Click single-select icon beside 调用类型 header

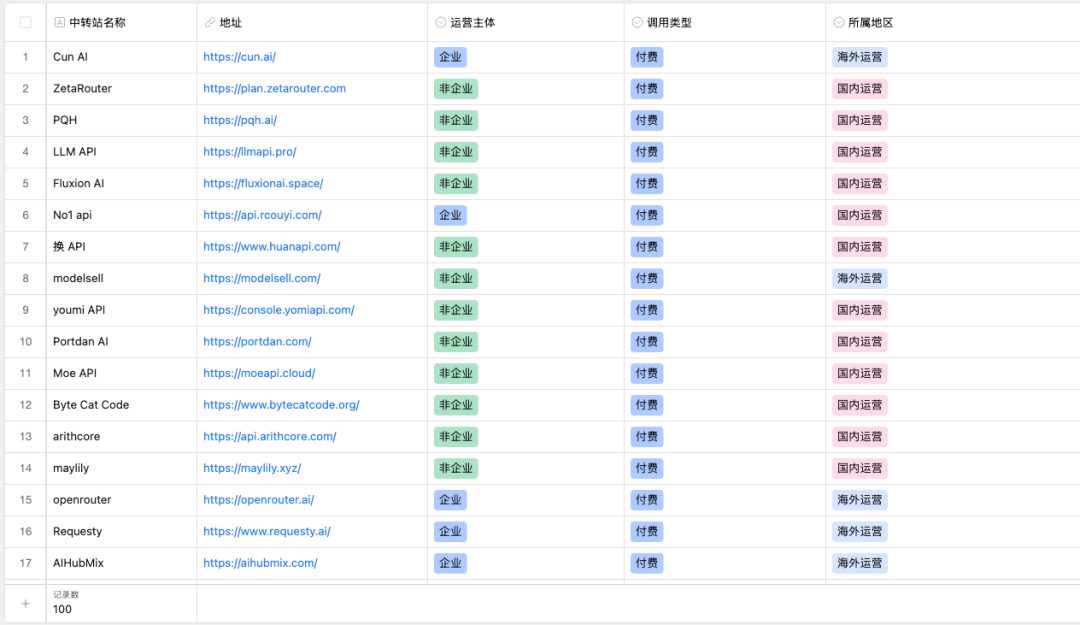[637, 22]
